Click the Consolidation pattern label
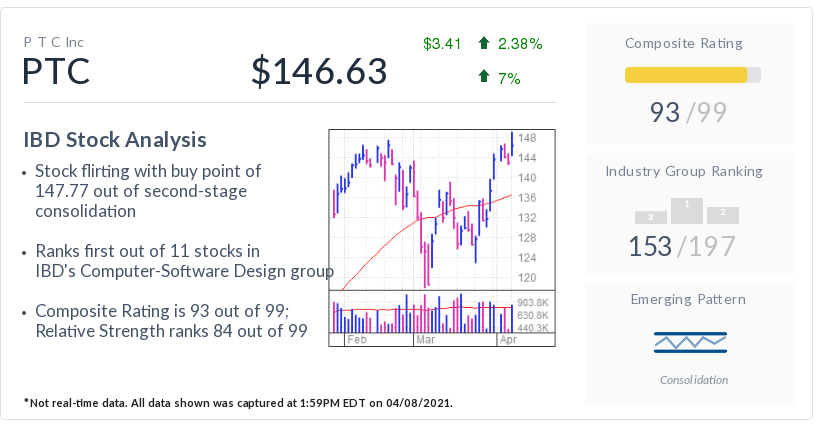 click(x=694, y=380)
